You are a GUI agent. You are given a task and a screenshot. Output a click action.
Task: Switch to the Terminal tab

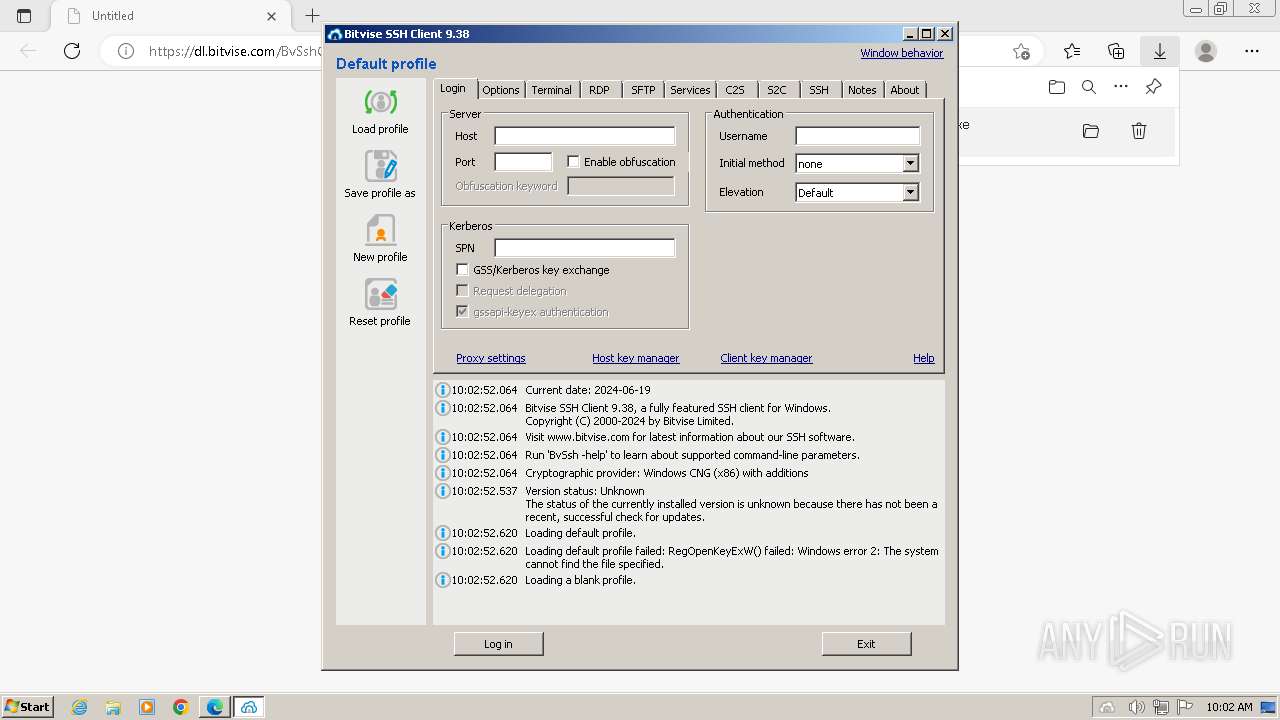pyautogui.click(x=551, y=90)
